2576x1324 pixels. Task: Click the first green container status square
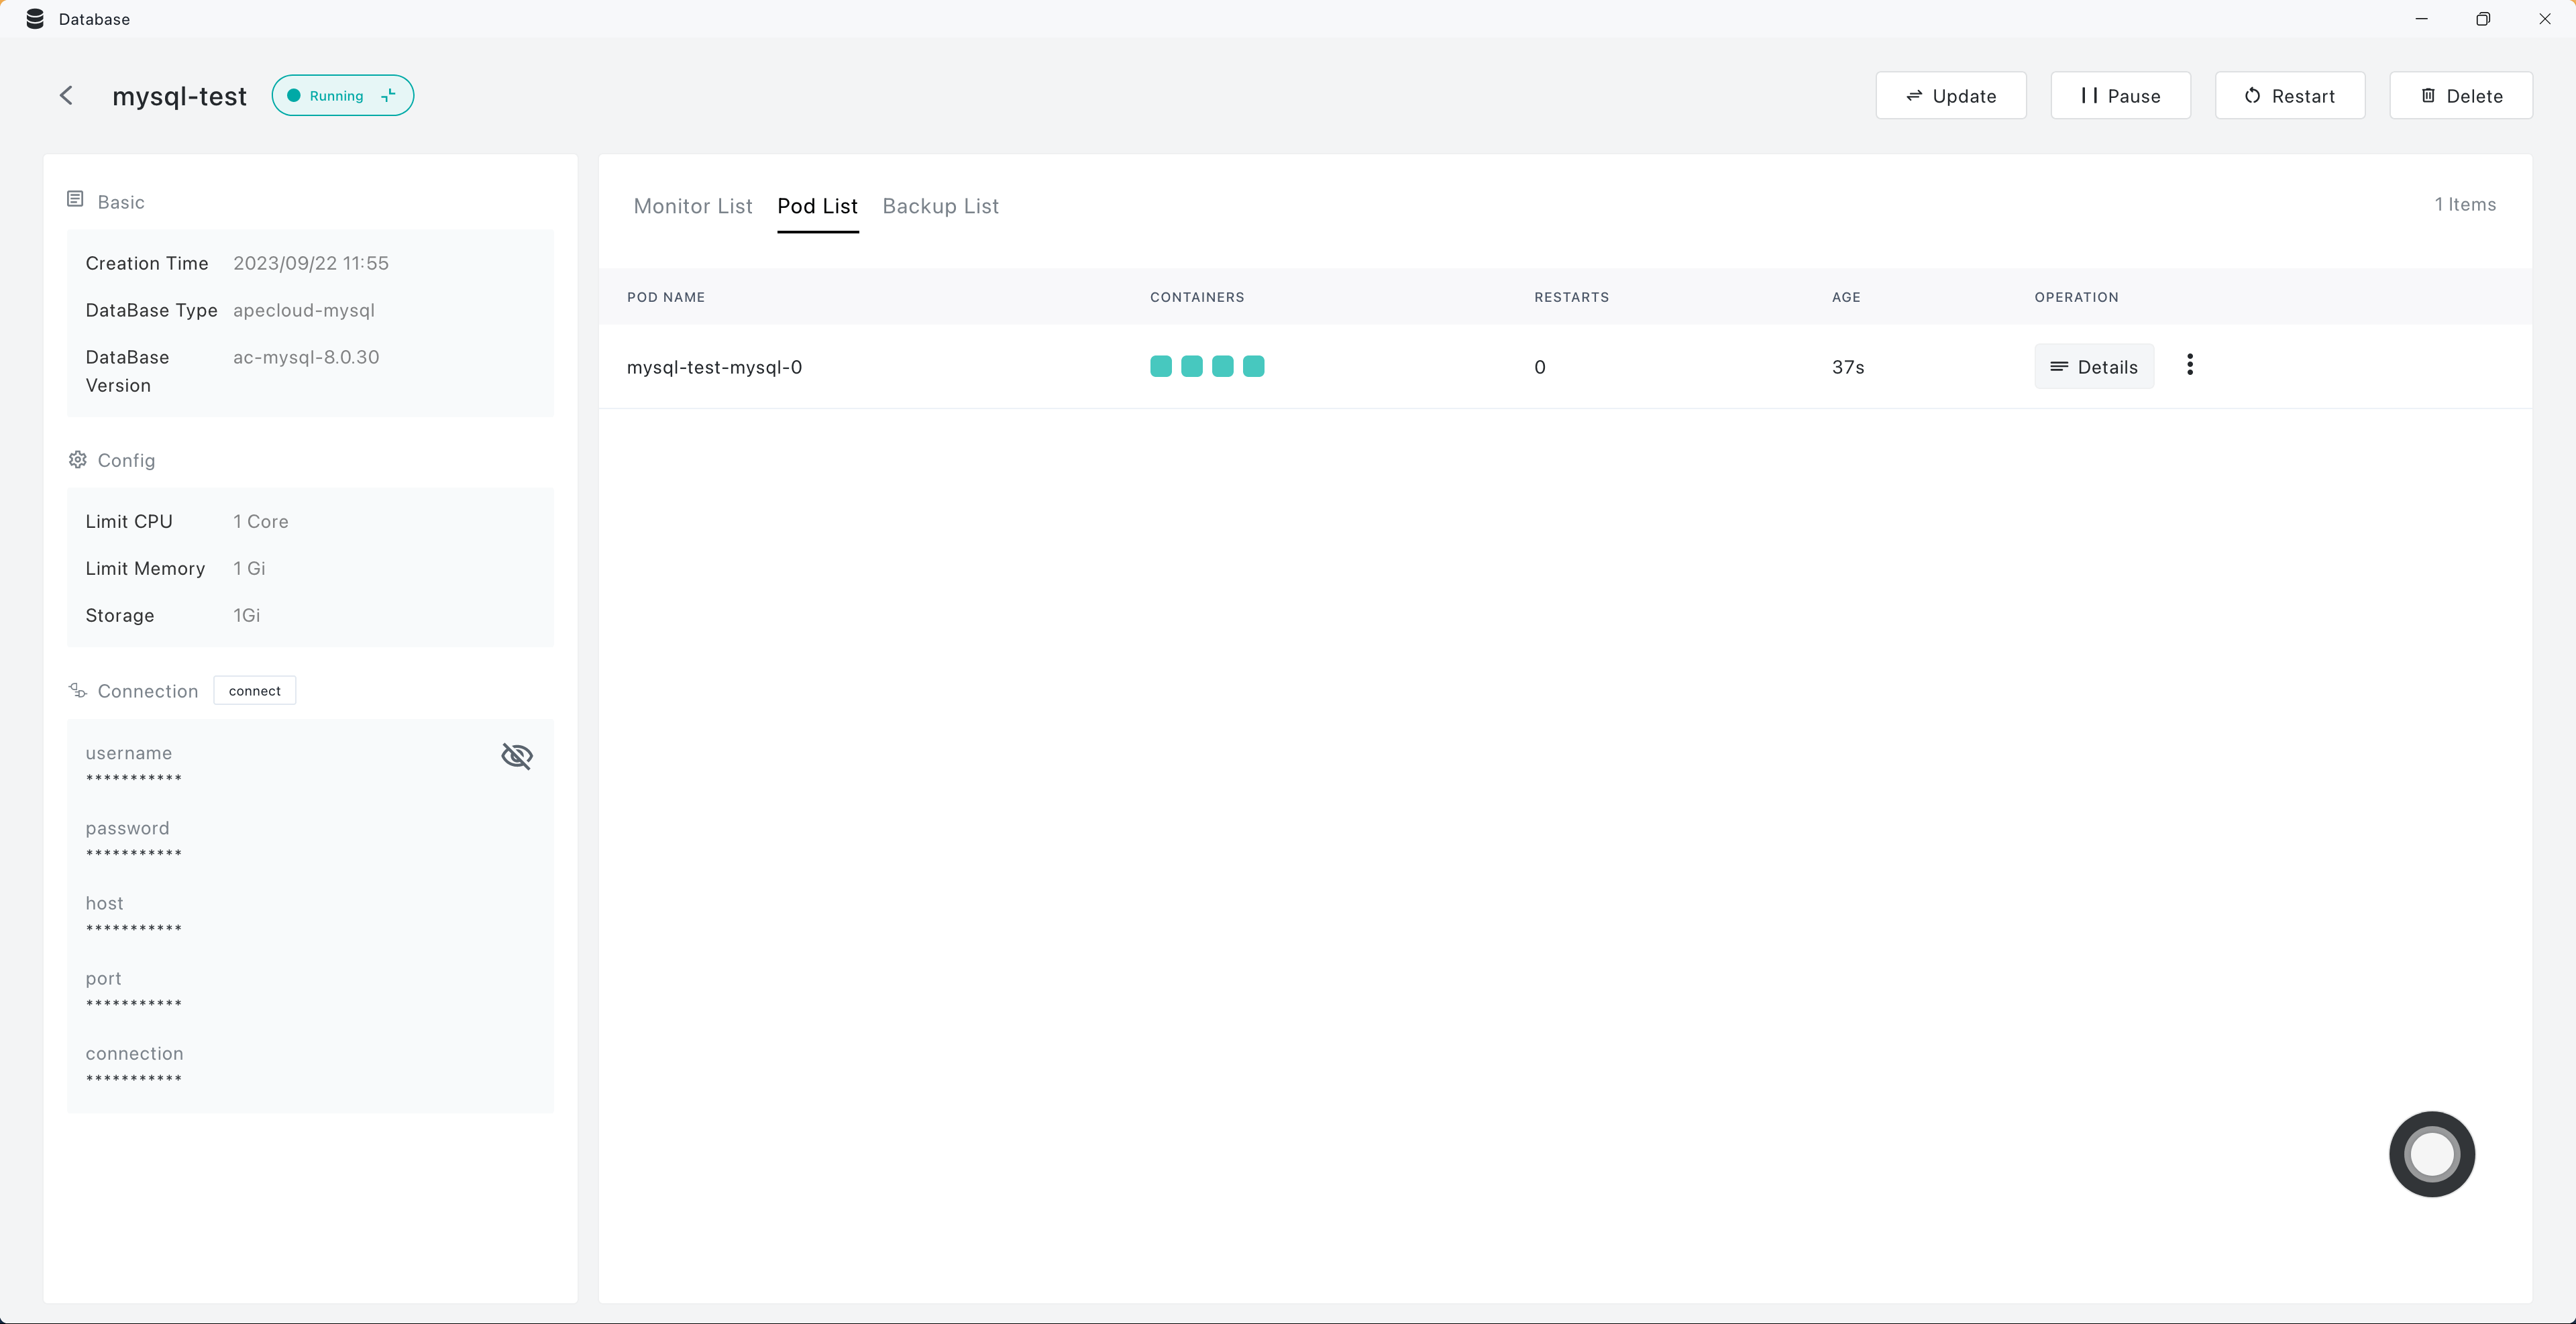(x=1160, y=367)
